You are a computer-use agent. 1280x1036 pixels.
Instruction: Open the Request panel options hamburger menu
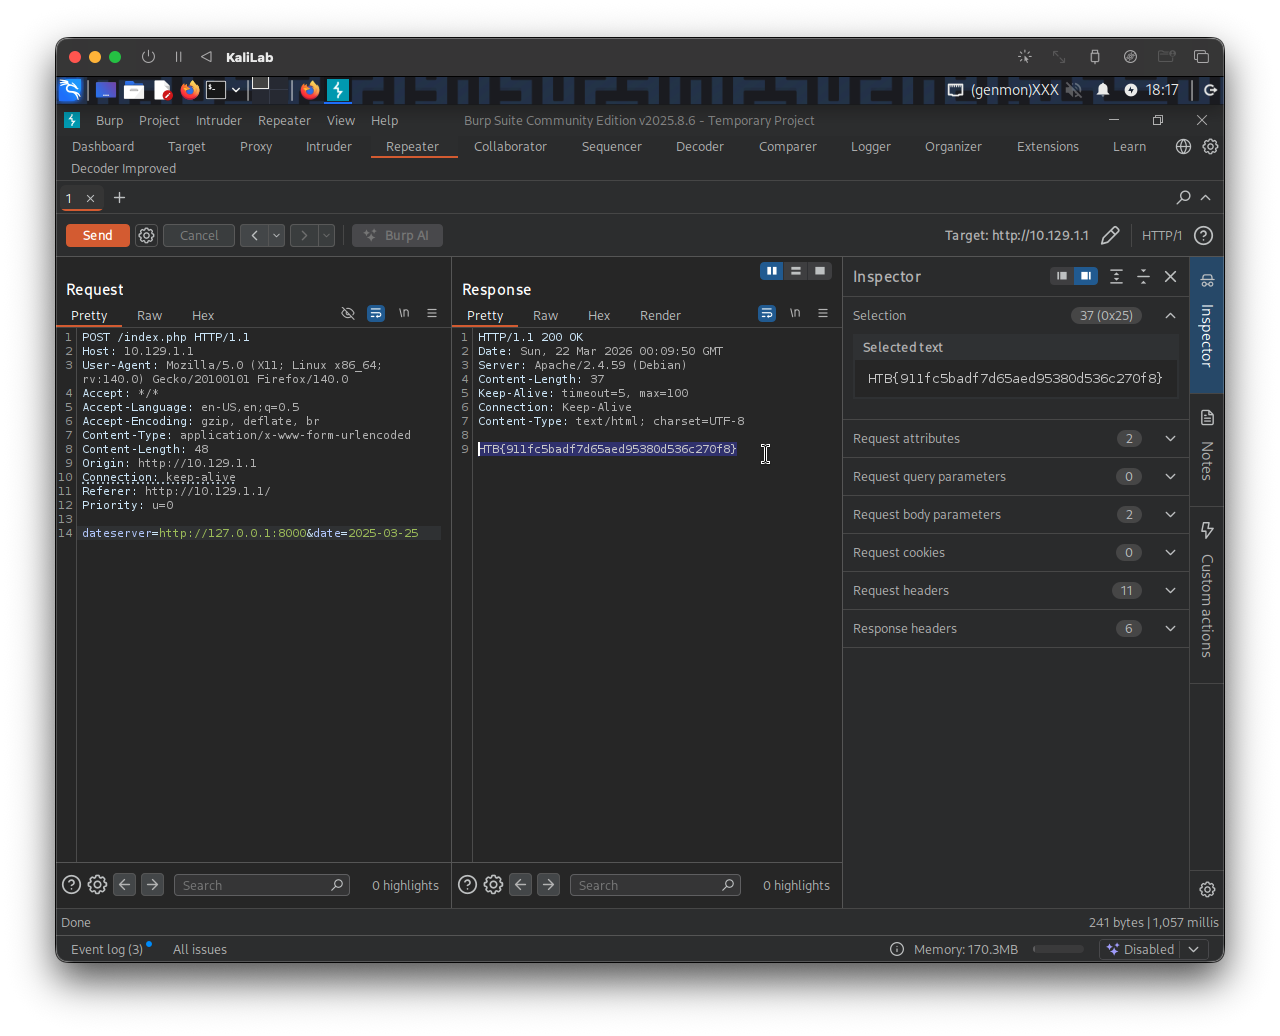pyautogui.click(x=432, y=313)
